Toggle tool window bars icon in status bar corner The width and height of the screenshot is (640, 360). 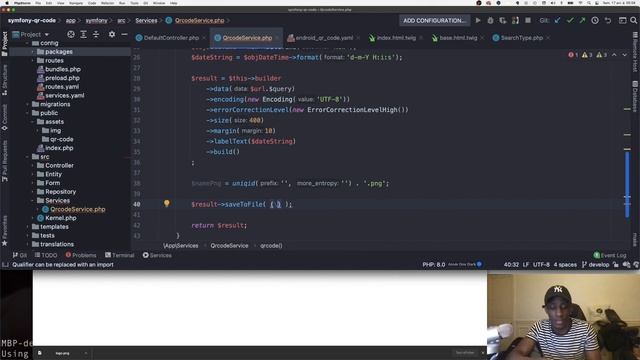[5, 265]
